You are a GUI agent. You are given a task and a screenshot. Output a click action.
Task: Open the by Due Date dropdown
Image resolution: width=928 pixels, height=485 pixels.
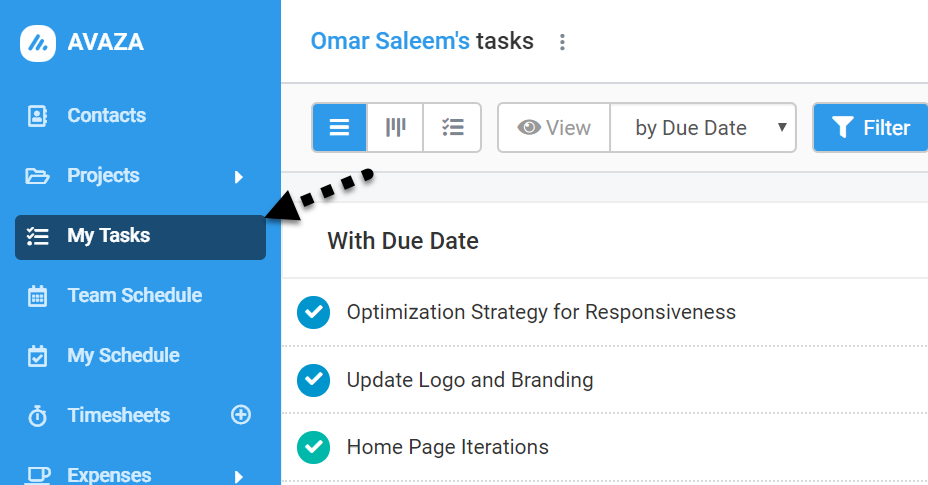tap(703, 127)
